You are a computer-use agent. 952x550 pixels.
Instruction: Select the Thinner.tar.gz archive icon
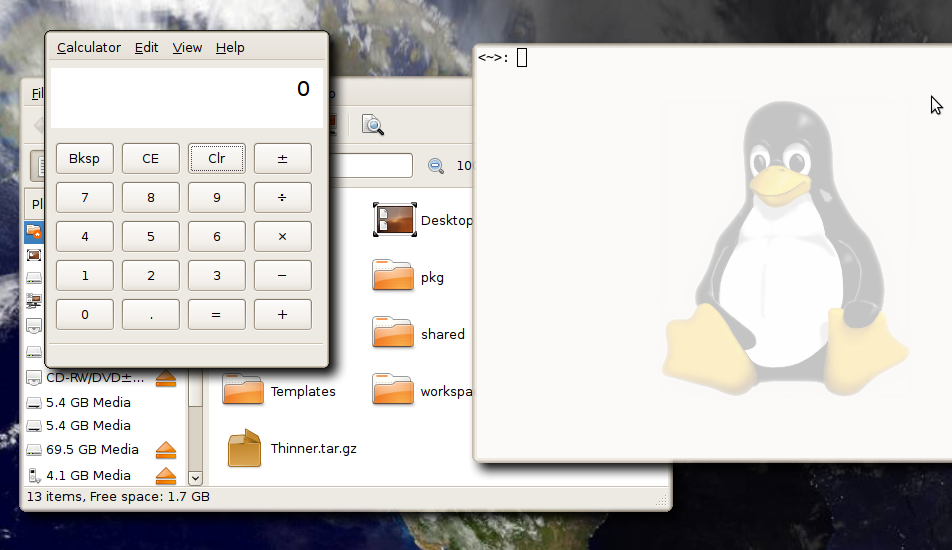[x=244, y=448]
